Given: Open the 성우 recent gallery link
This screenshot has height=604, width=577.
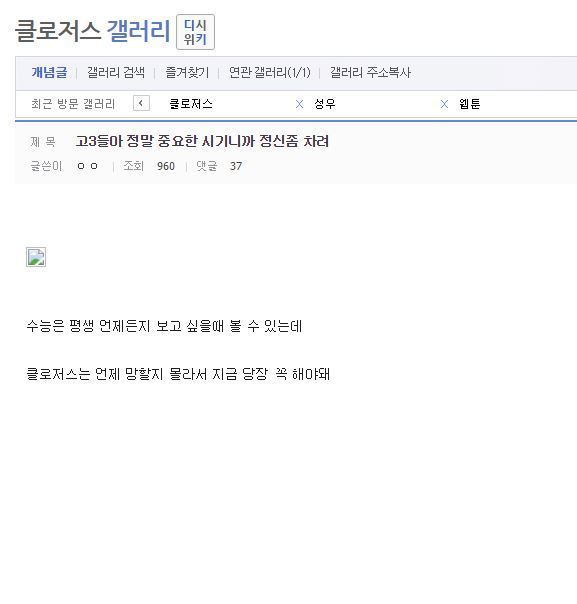Looking at the screenshot, I should coord(325,104).
